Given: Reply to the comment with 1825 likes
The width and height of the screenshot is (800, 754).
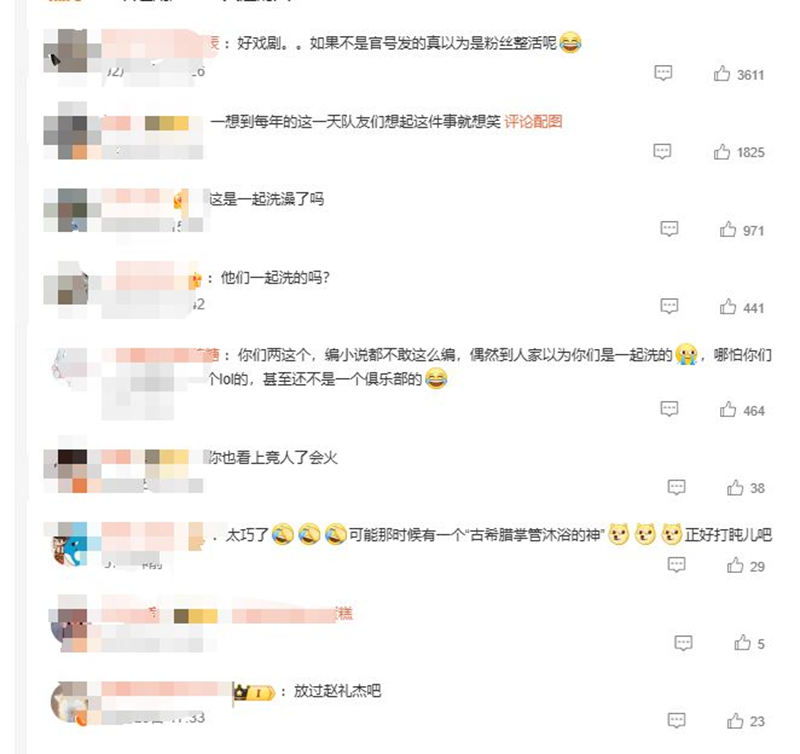Looking at the screenshot, I should point(662,152).
